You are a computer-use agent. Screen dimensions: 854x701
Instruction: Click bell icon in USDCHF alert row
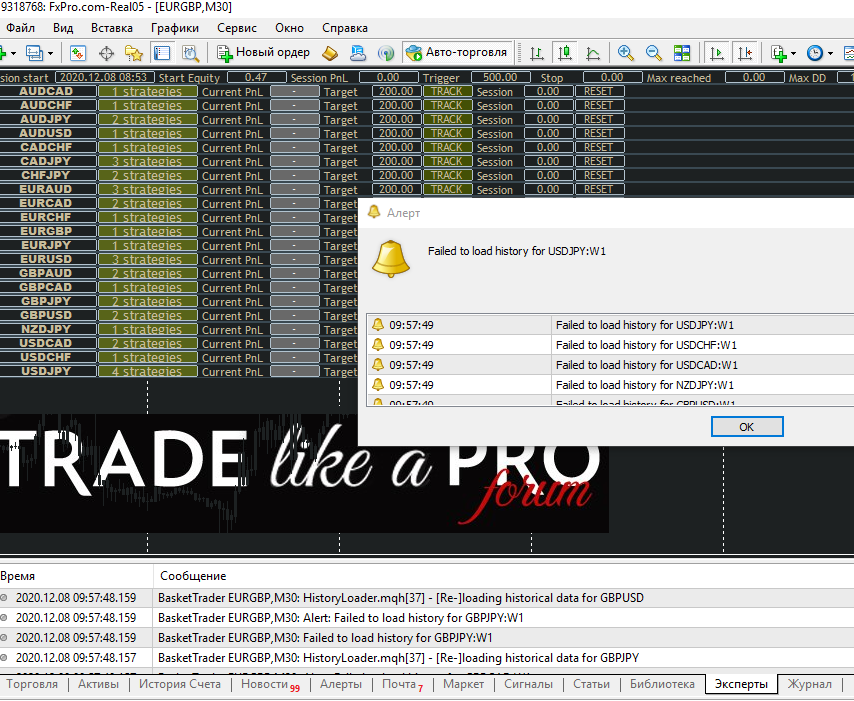coord(377,345)
